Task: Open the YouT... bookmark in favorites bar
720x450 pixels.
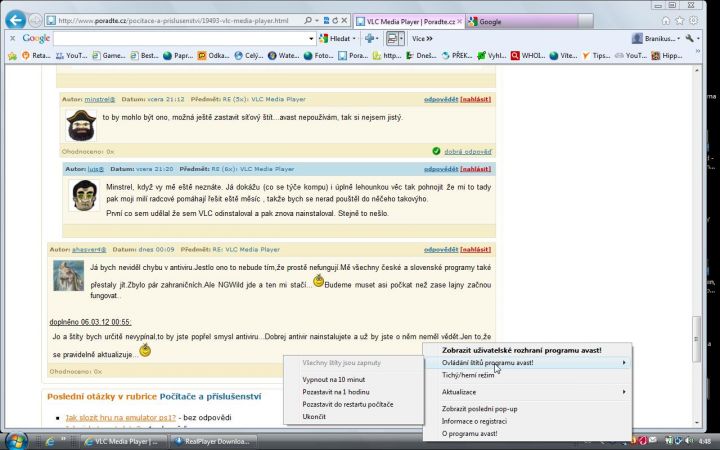Action: [x=71, y=56]
